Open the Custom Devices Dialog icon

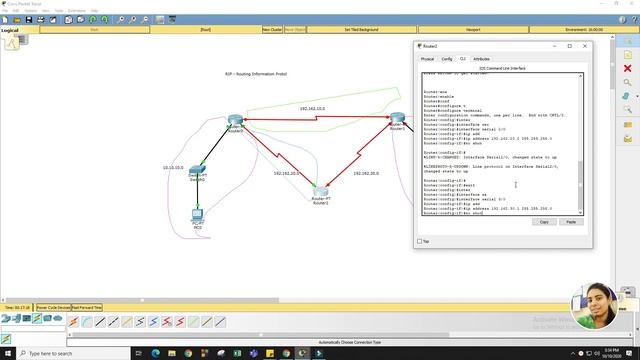click(172, 20)
